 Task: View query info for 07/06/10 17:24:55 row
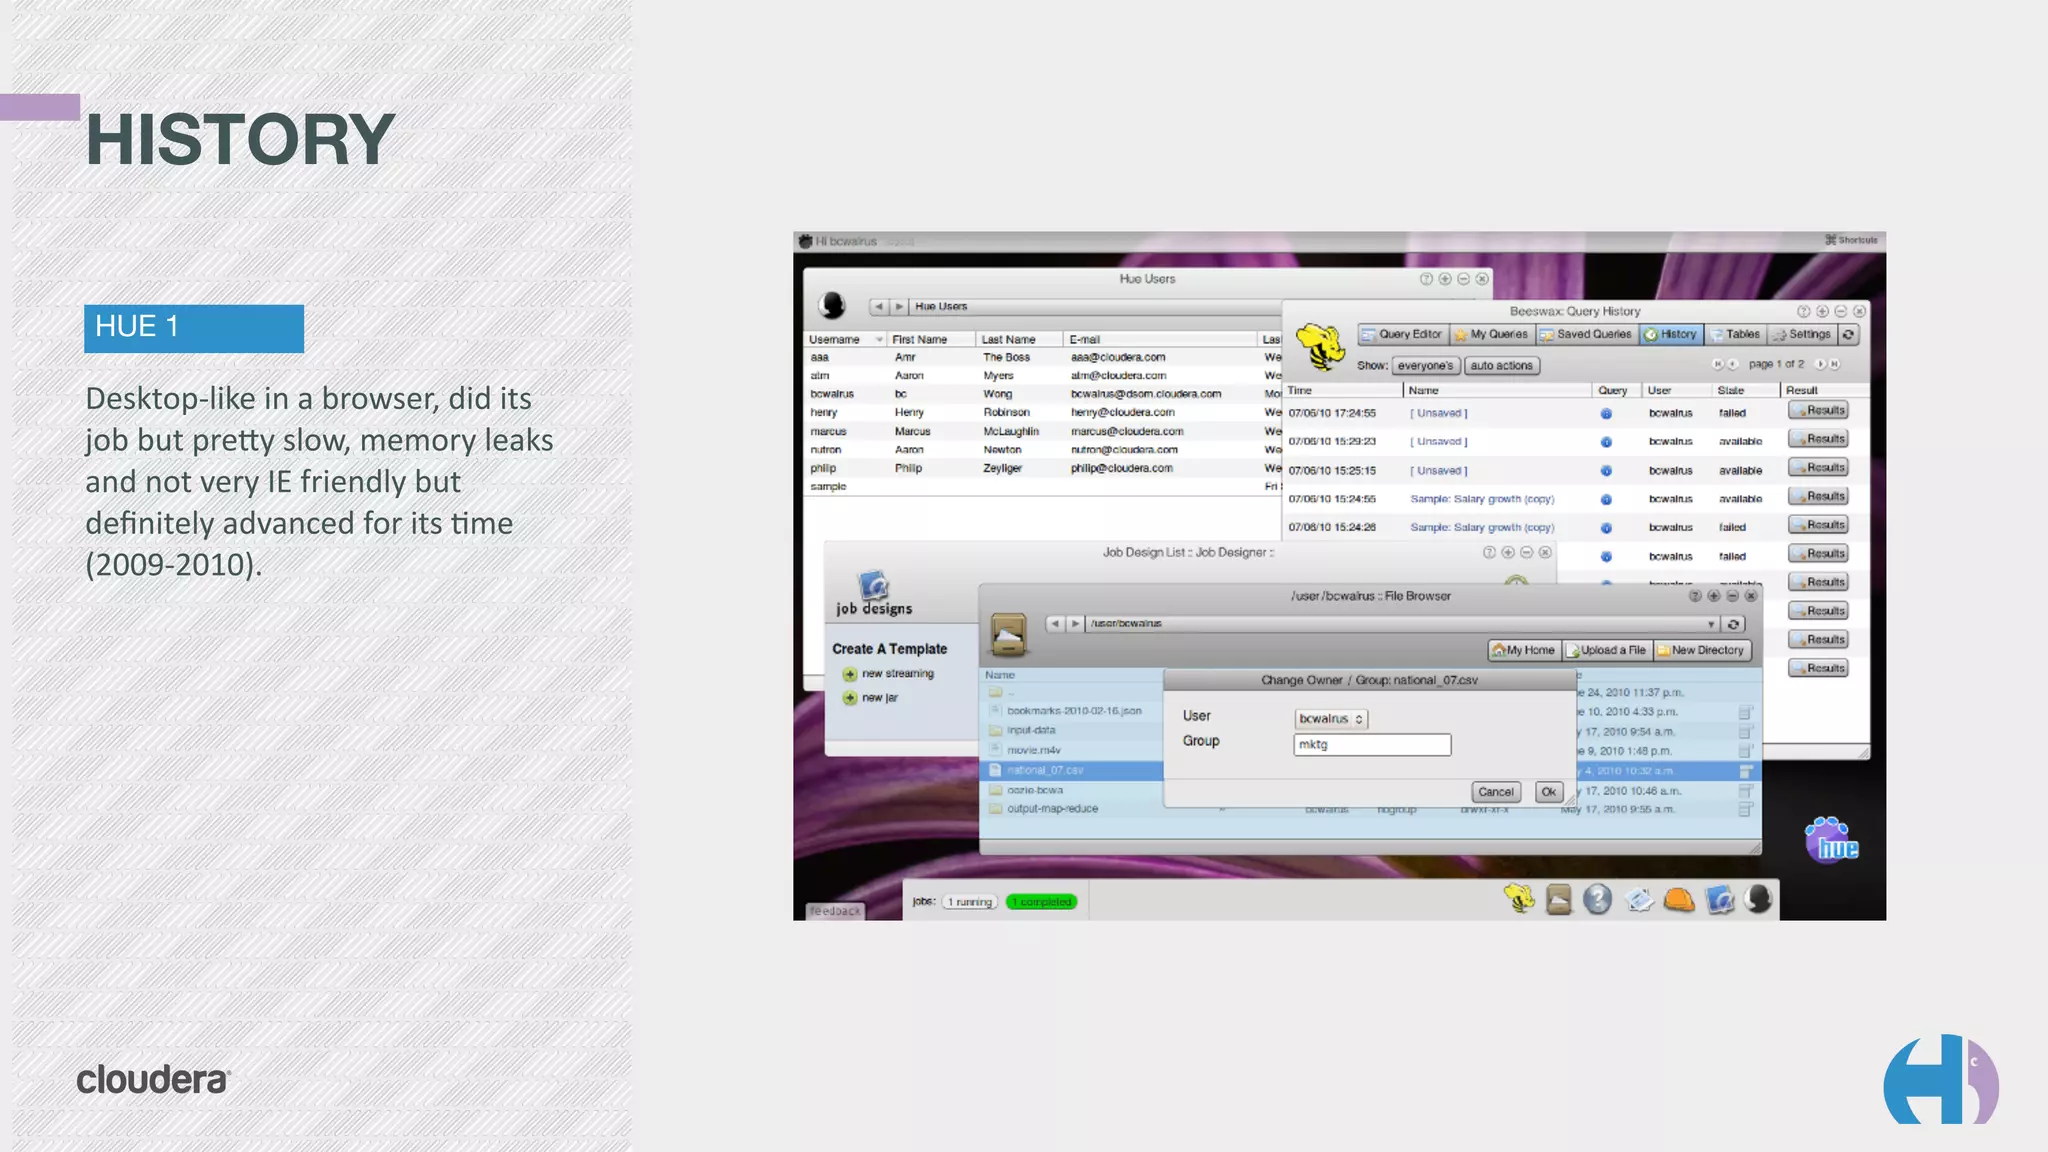[1606, 413]
